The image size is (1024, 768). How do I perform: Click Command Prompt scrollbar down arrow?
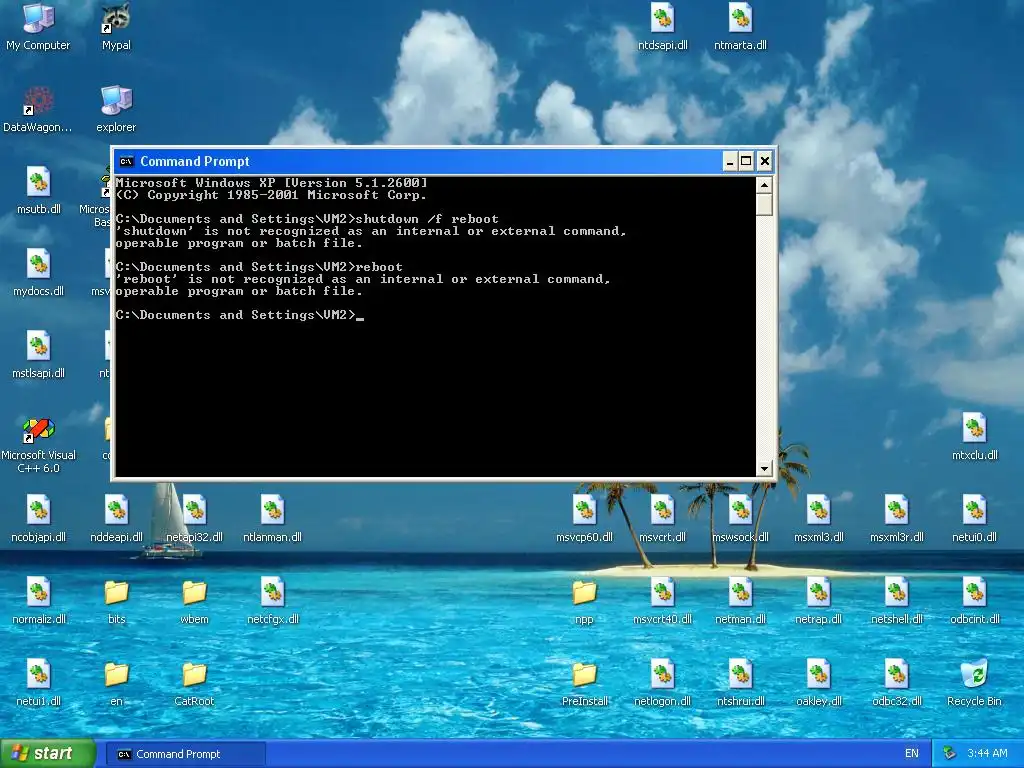pyautogui.click(x=764, y=468)
